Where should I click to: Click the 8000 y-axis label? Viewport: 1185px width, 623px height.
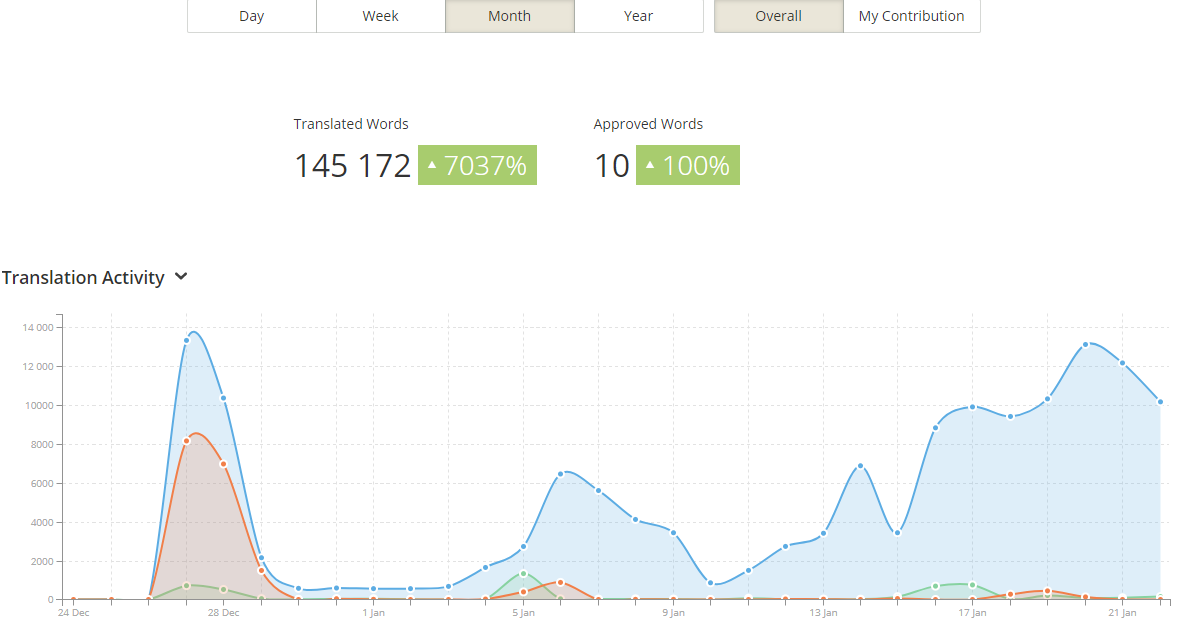point(42,445)
